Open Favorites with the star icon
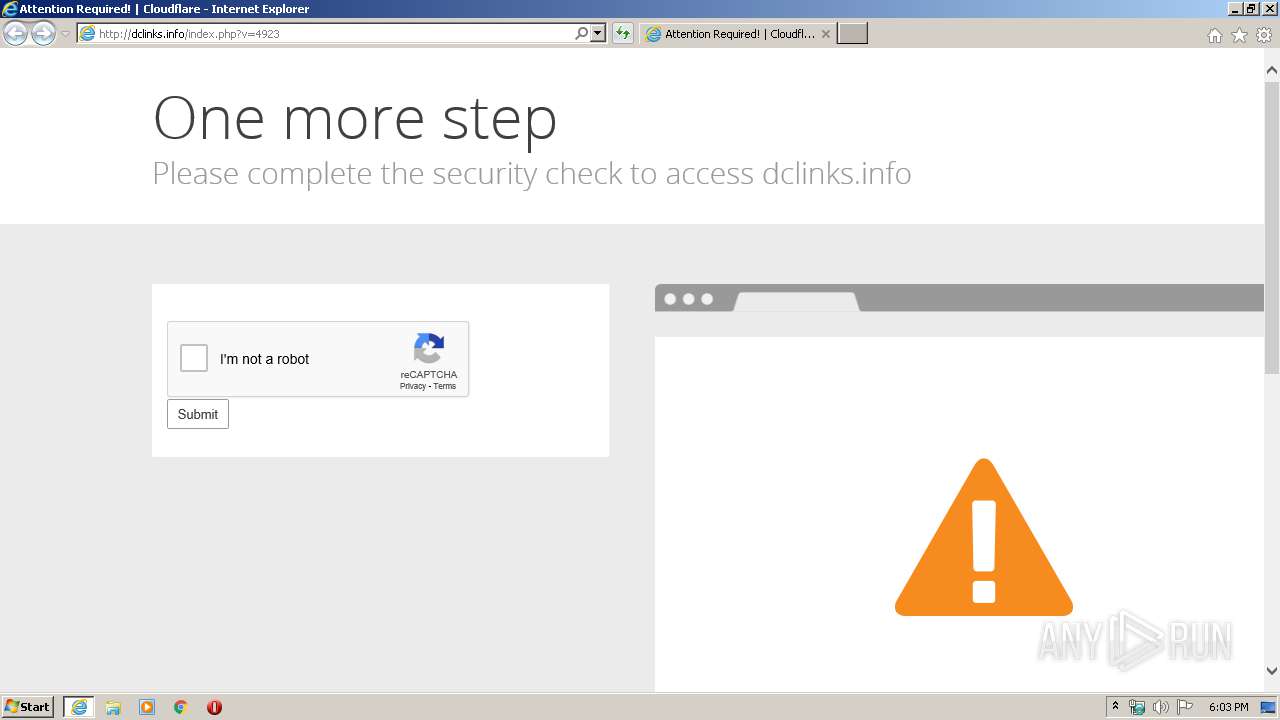The width and height of the screenshot is (1280, 720). [1239, 35]
